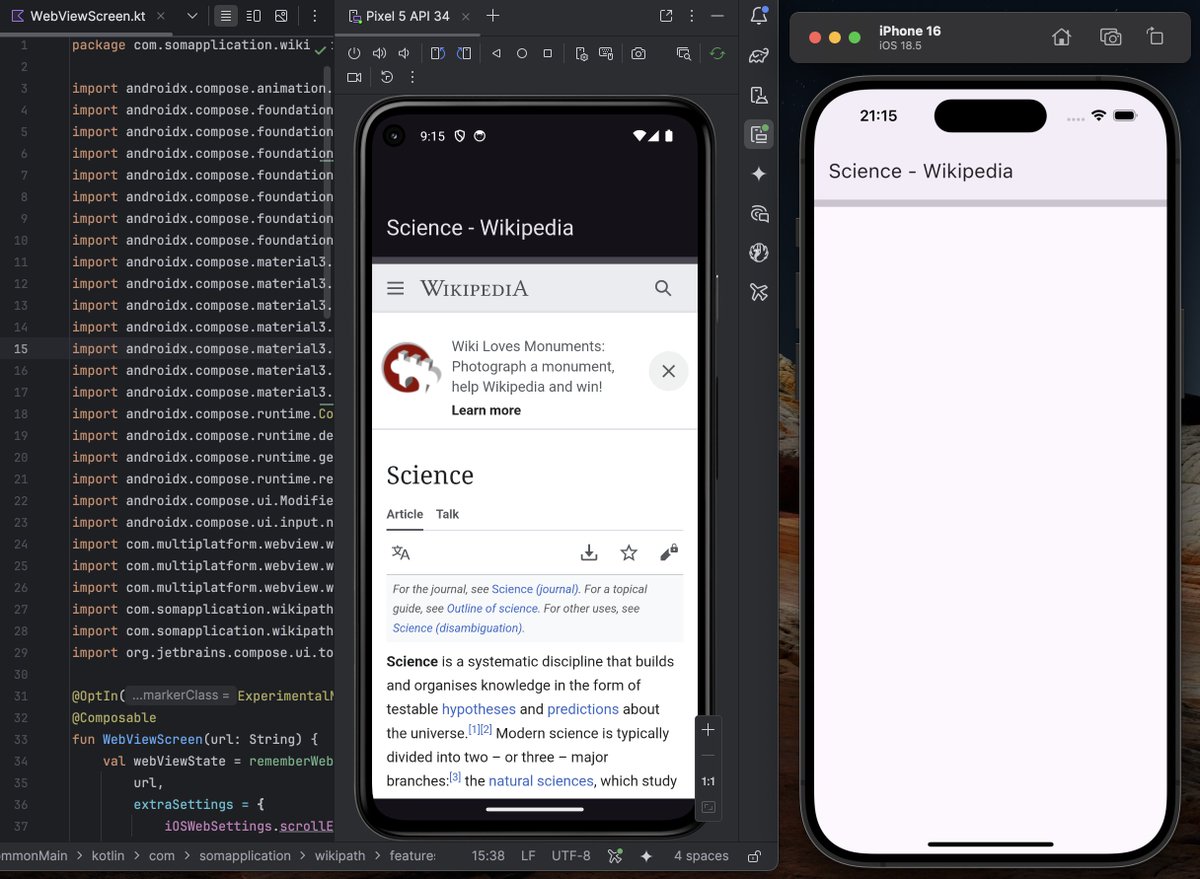Open the Gradle panel via the elephant icon
Viewport: 1200px width, 879px height.
pos(758,56)
